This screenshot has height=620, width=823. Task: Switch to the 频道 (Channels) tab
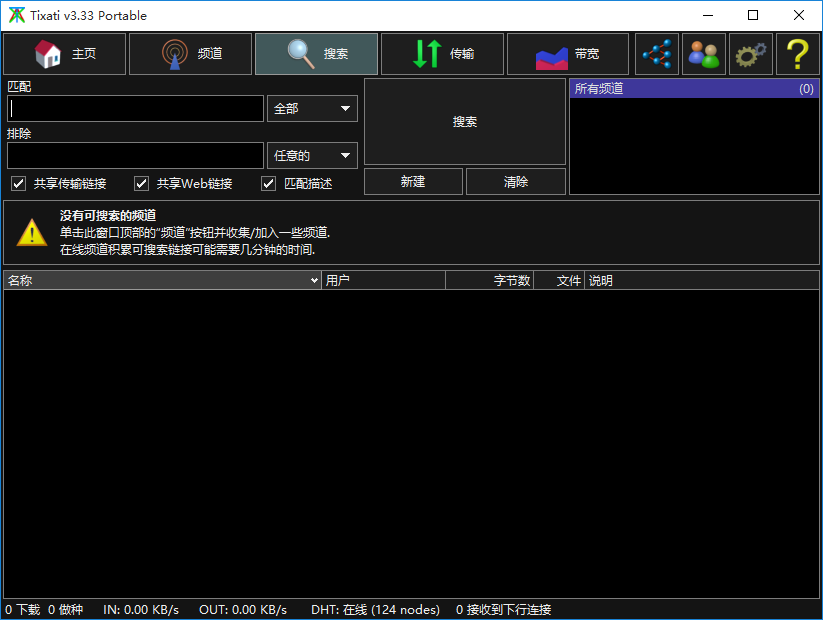(x=191, y=54)
